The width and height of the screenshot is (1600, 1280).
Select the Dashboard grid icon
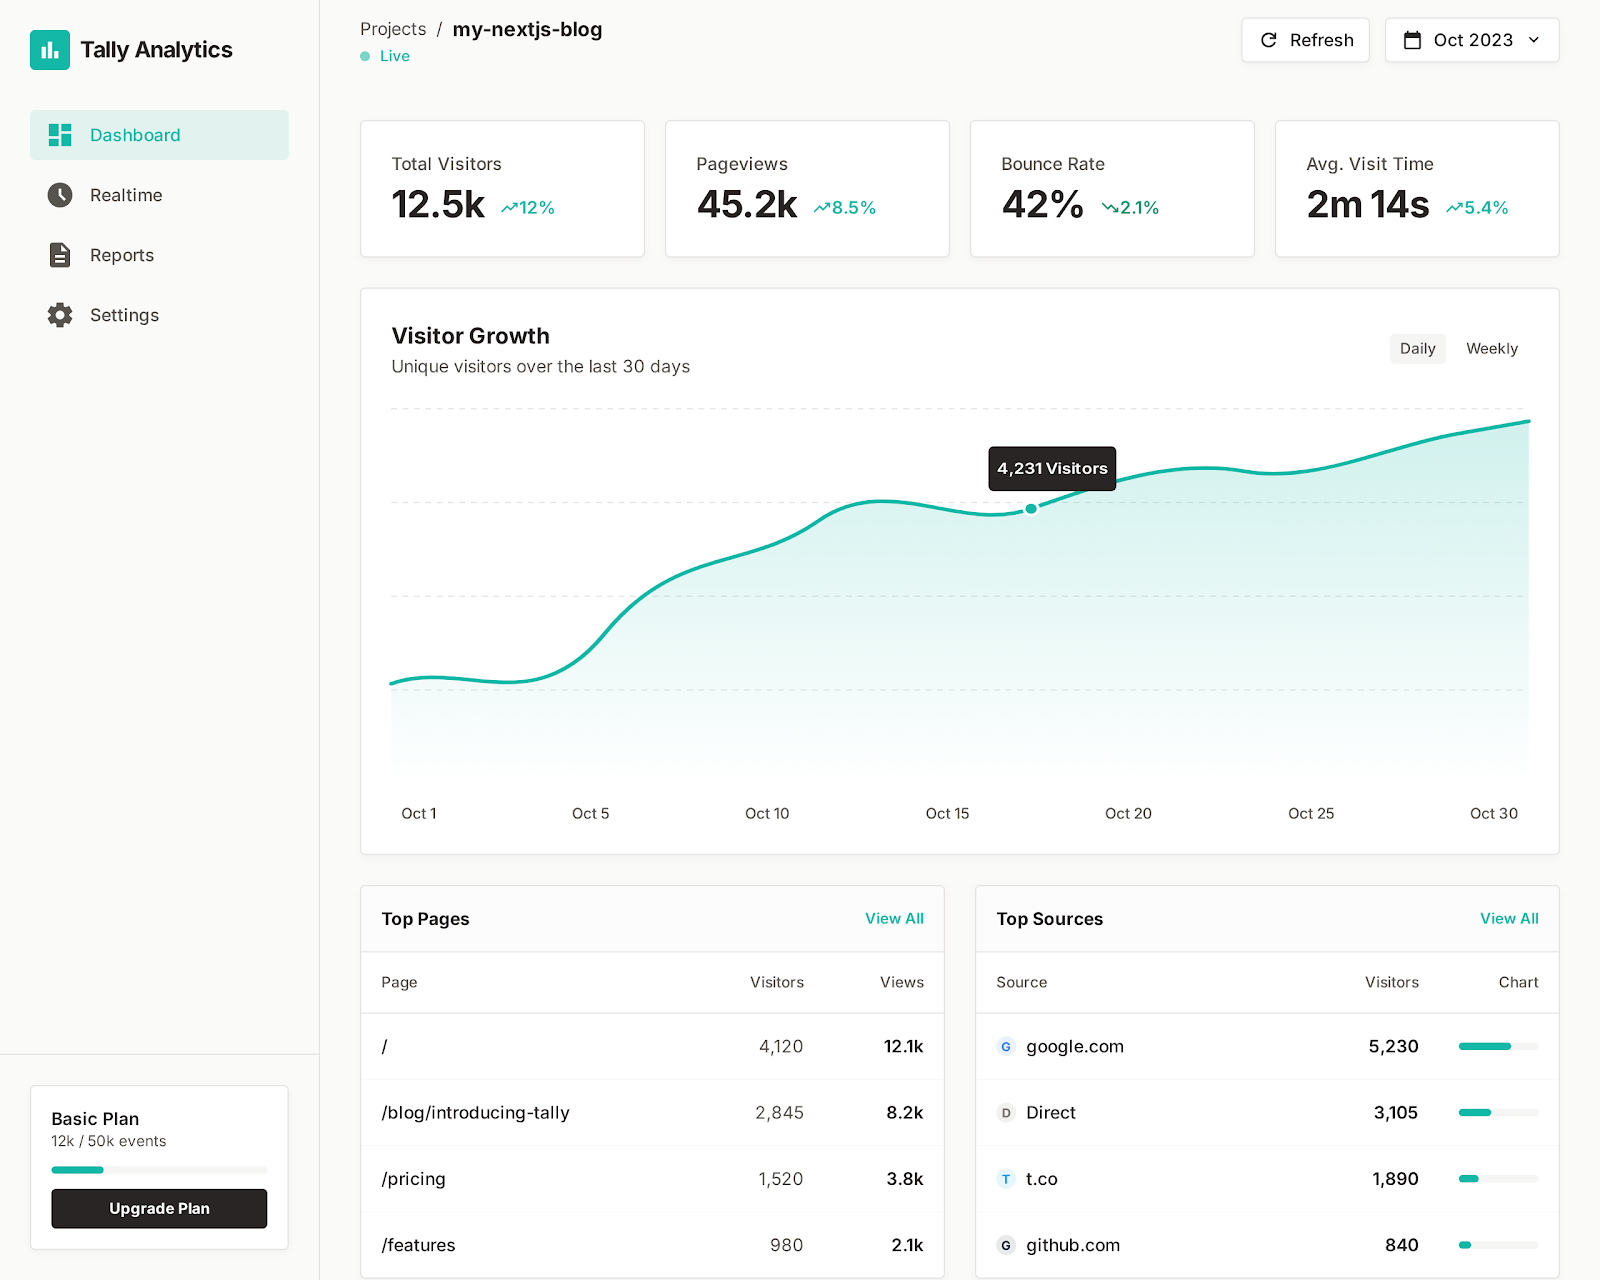[59, 134]
